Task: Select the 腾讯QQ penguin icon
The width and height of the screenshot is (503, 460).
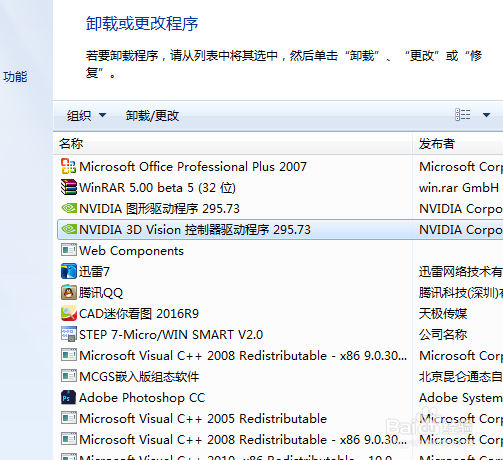Action: point(69,292)
